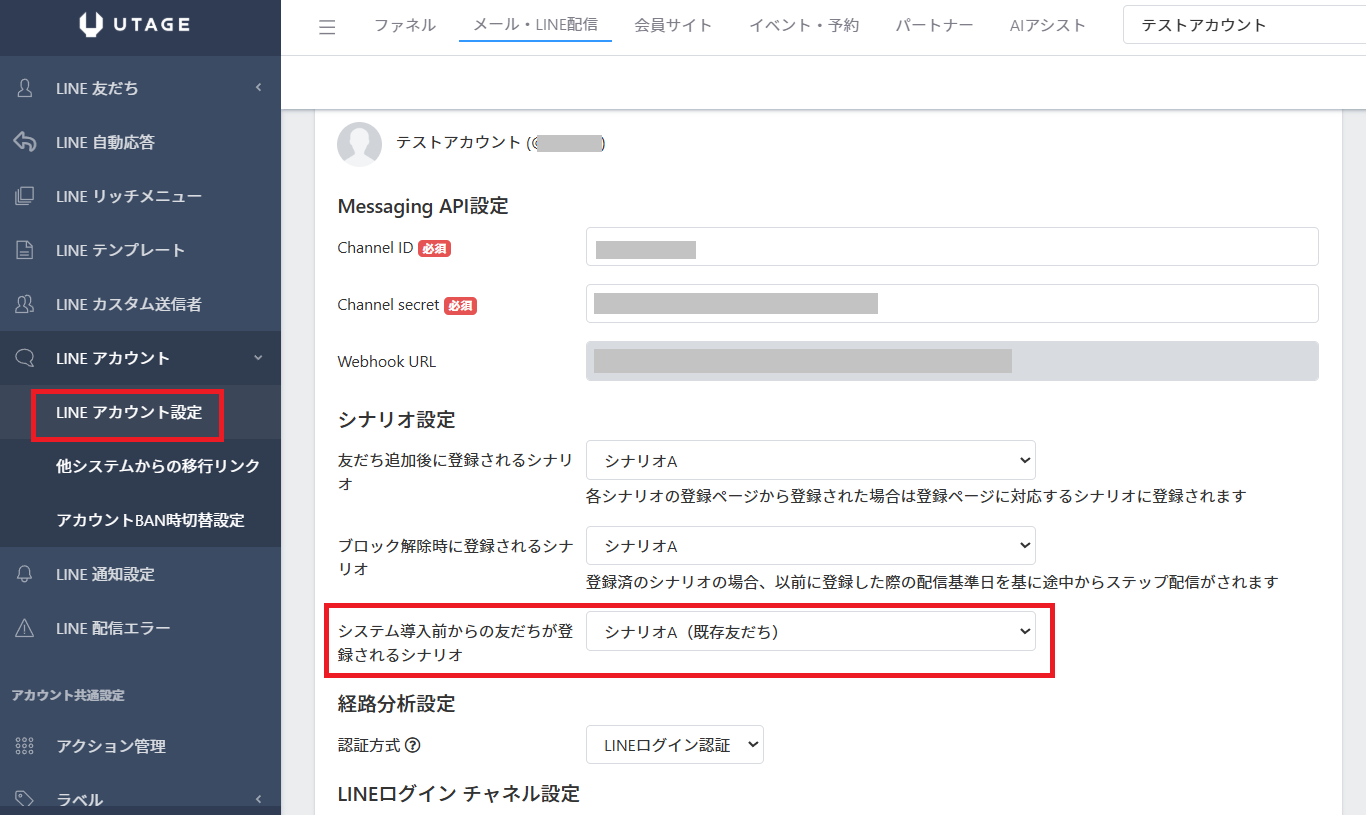This screenshot has width=1366, height=815.
Task: Click the hamburger menu icon
Action: click(327, 27)
